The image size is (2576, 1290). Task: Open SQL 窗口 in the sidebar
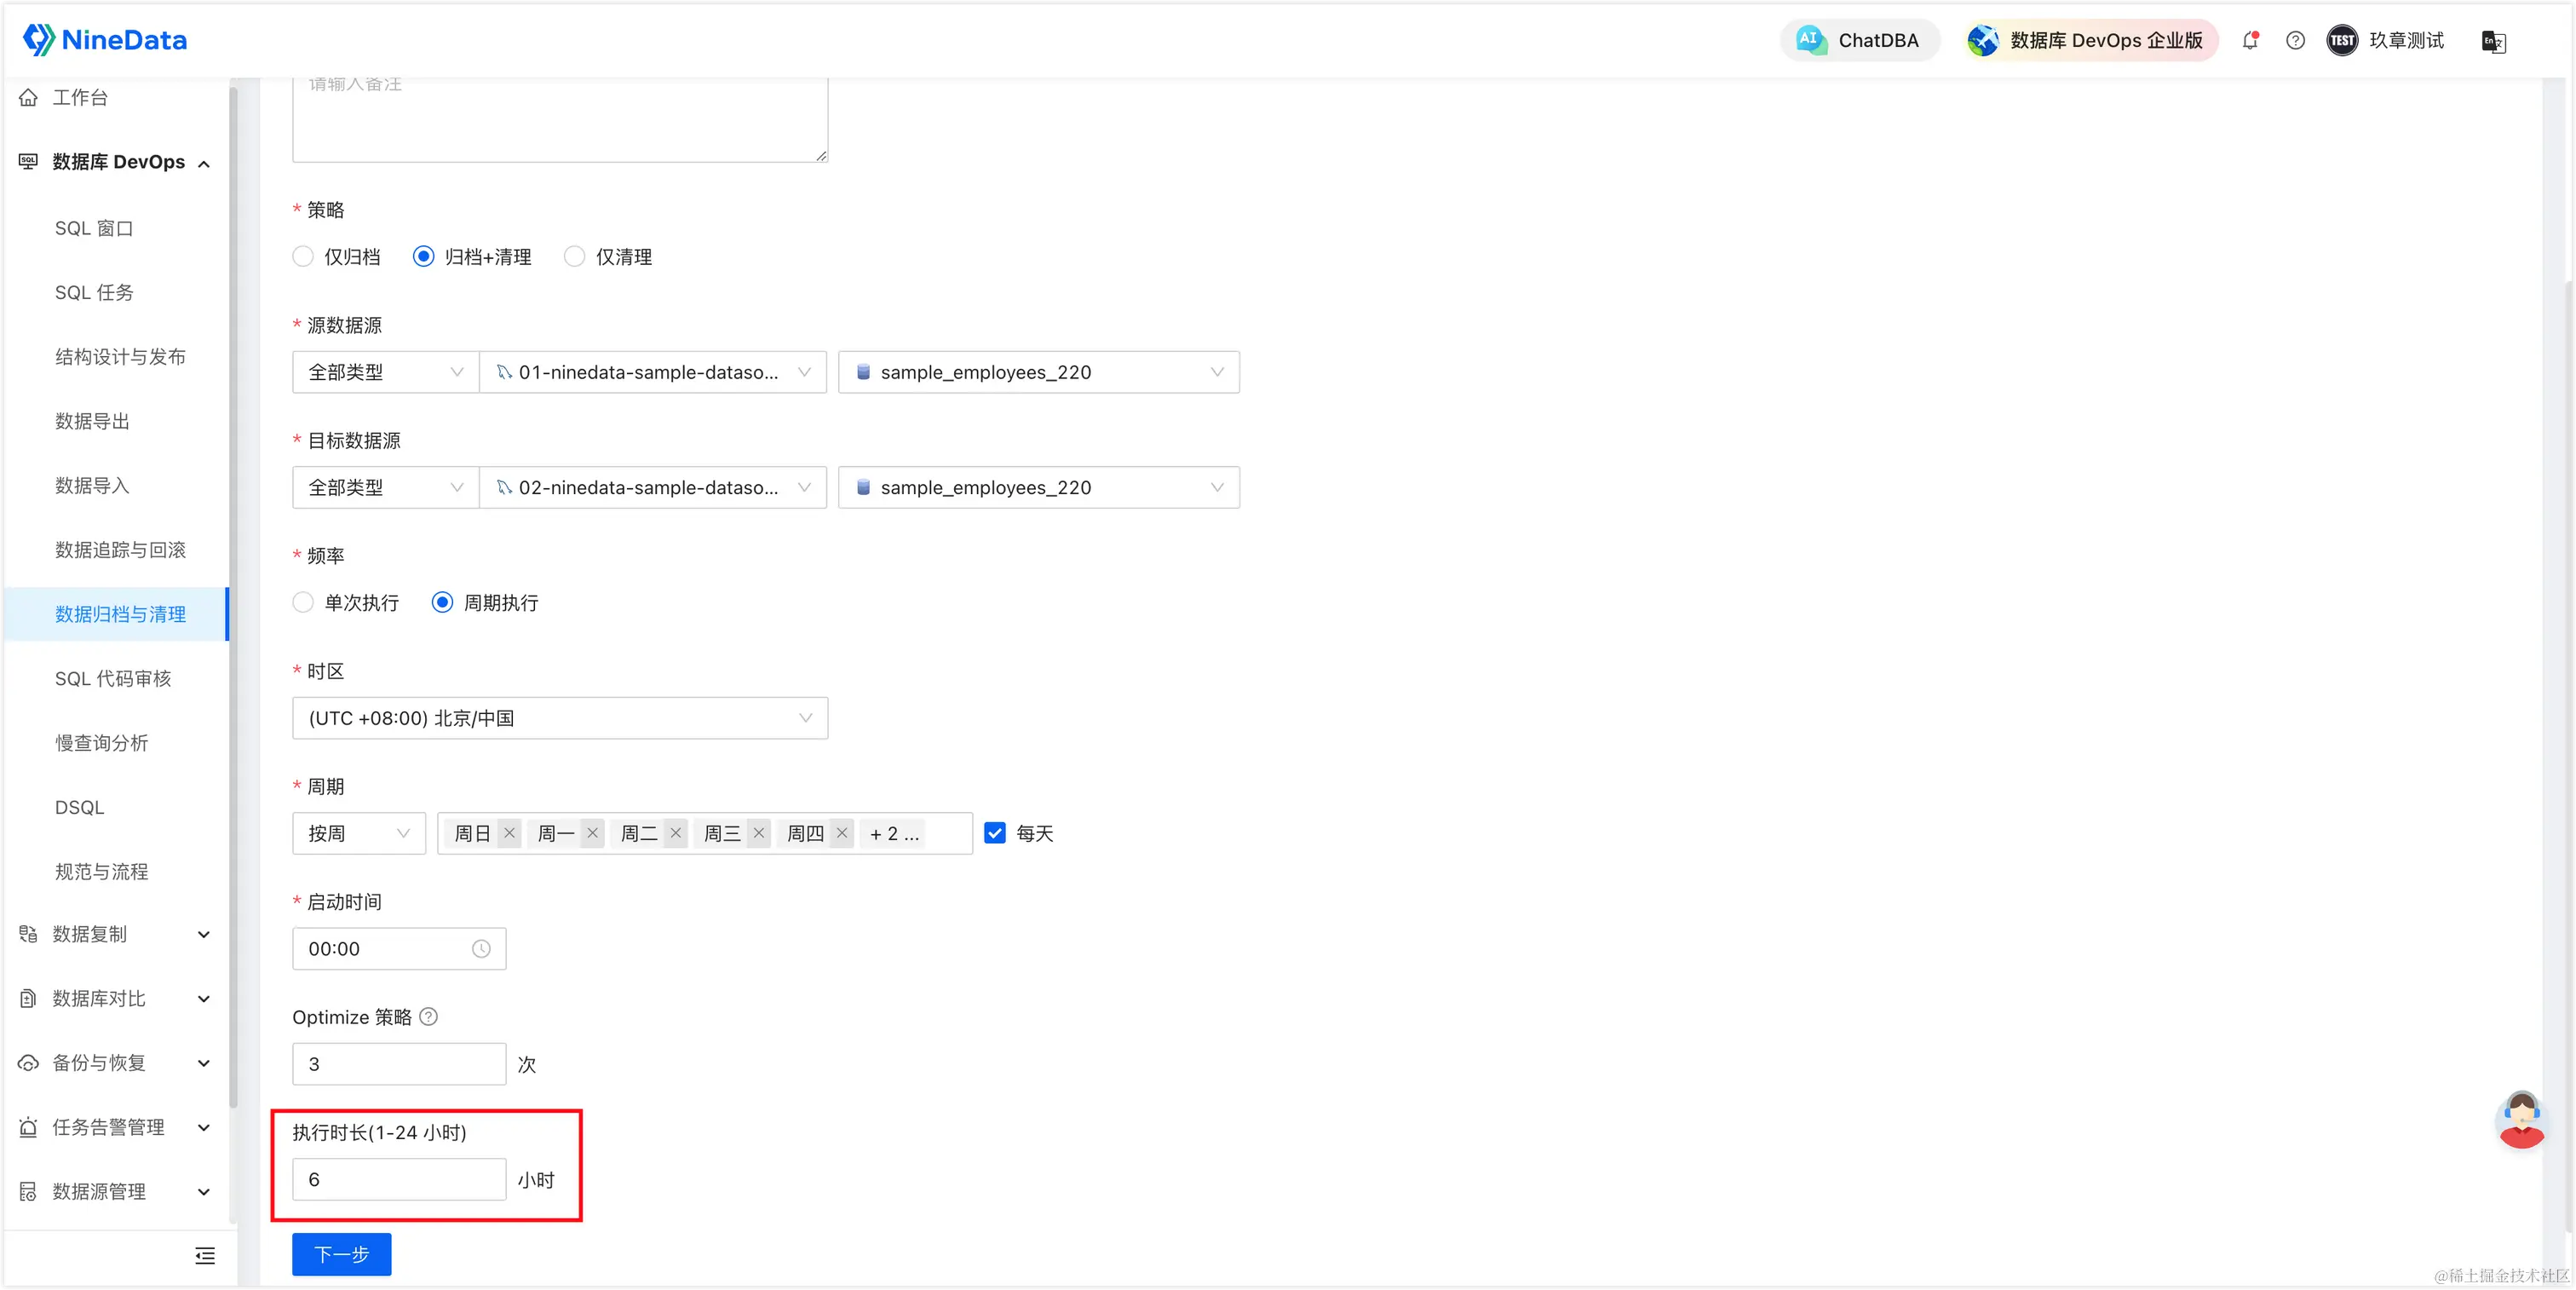point(94,228)
